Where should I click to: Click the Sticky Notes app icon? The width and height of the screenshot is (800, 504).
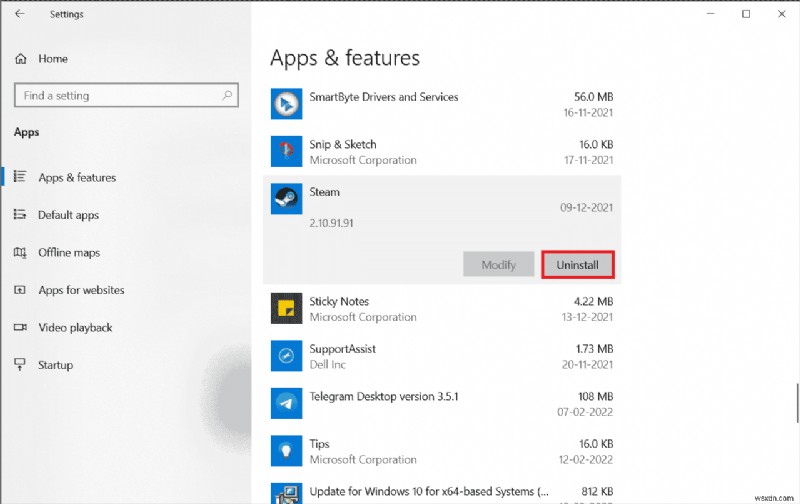(286, 308)
